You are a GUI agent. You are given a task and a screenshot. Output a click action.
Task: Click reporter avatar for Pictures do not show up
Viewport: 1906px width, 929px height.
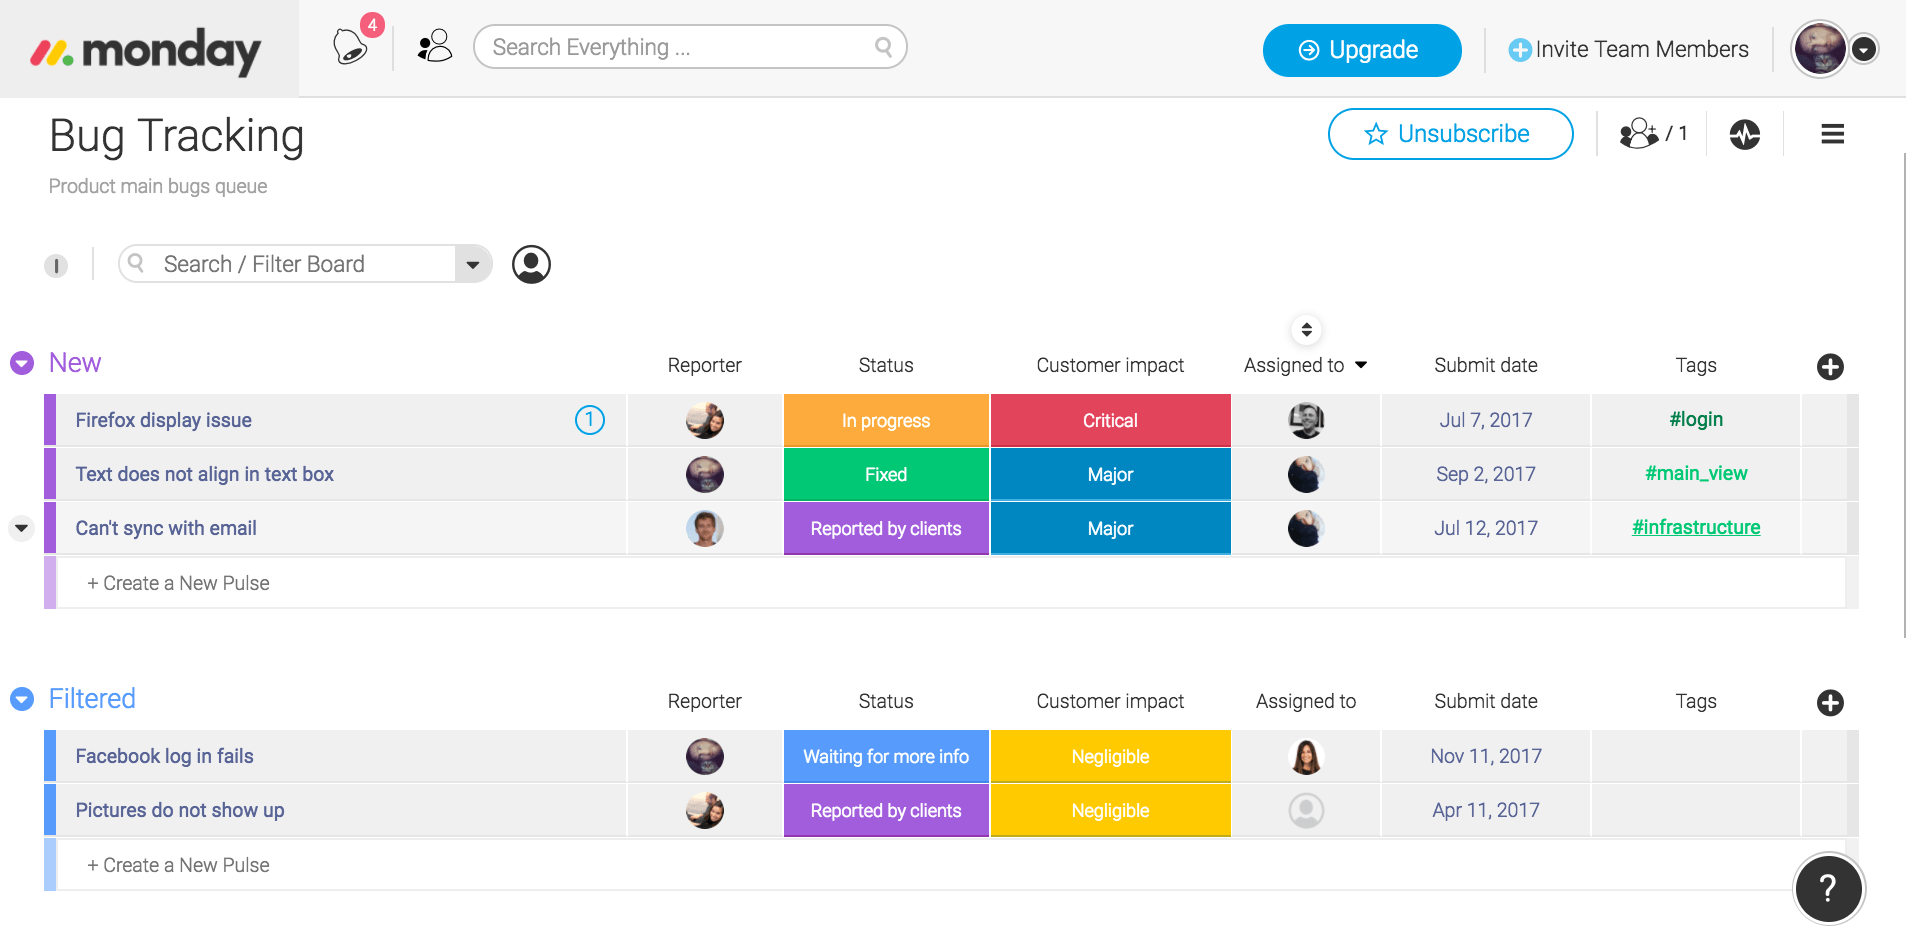point(705,810)
